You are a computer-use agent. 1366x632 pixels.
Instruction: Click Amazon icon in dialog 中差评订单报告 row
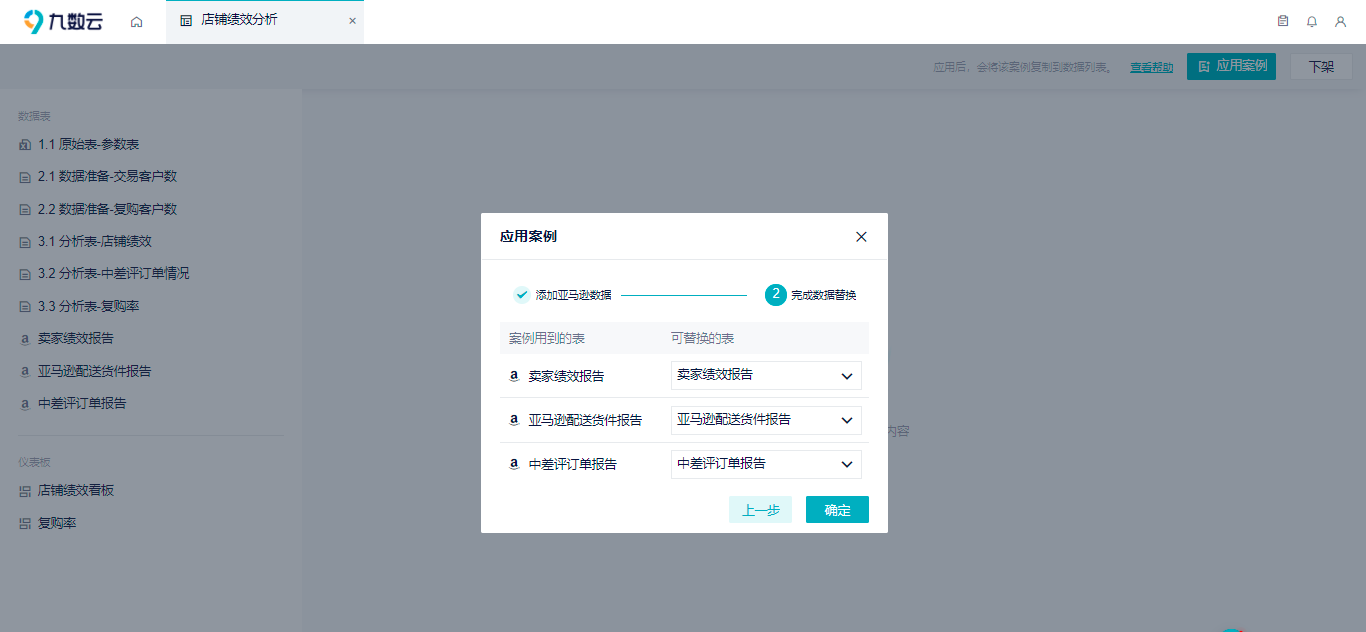[x=514, y=465]
